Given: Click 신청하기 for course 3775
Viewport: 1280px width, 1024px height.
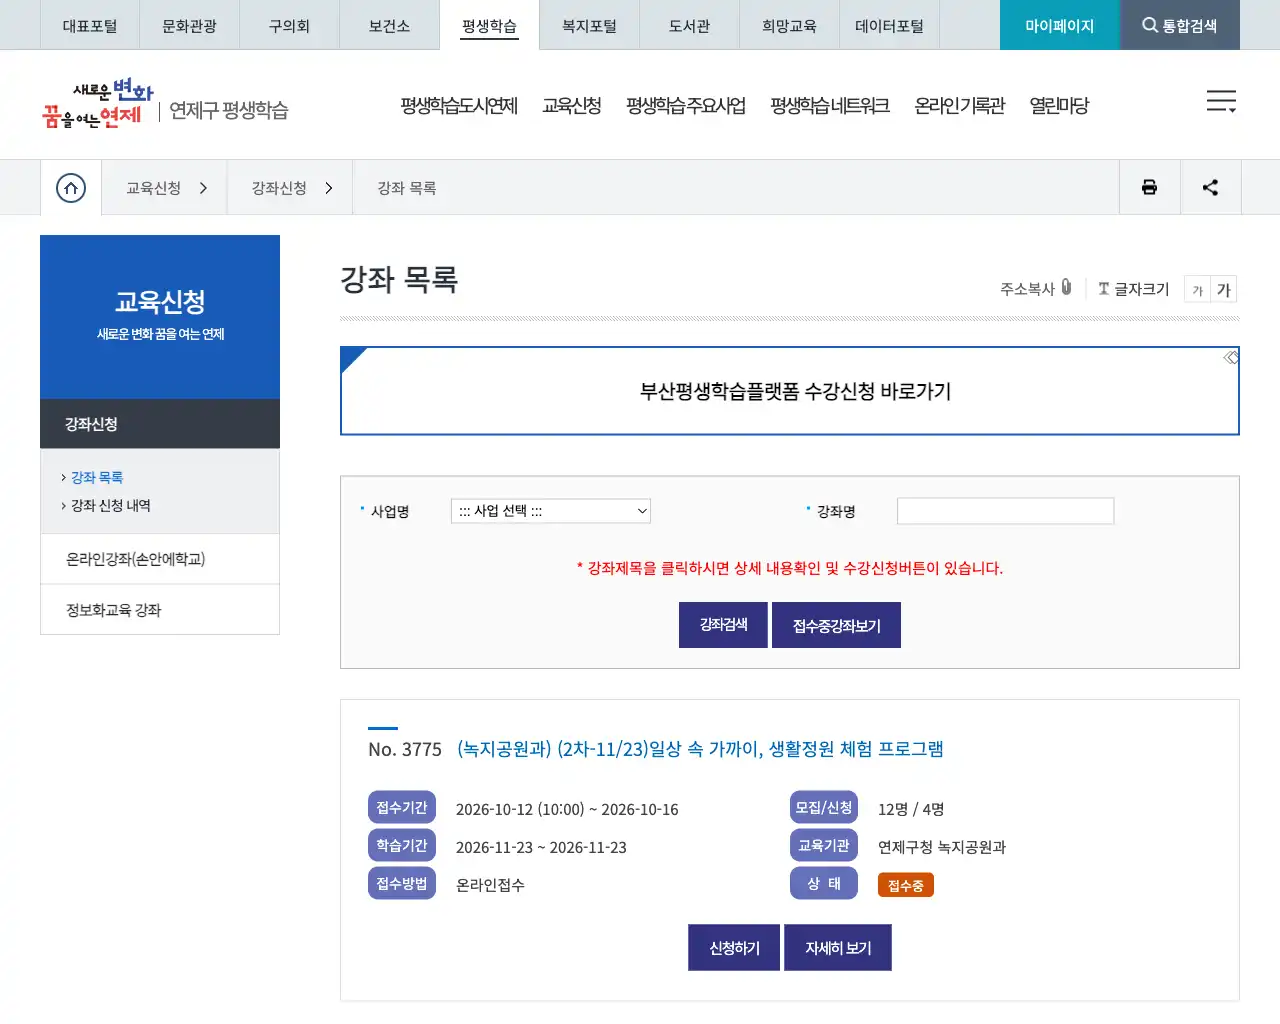Looking at the screenshot, I should tap(734, 947).
